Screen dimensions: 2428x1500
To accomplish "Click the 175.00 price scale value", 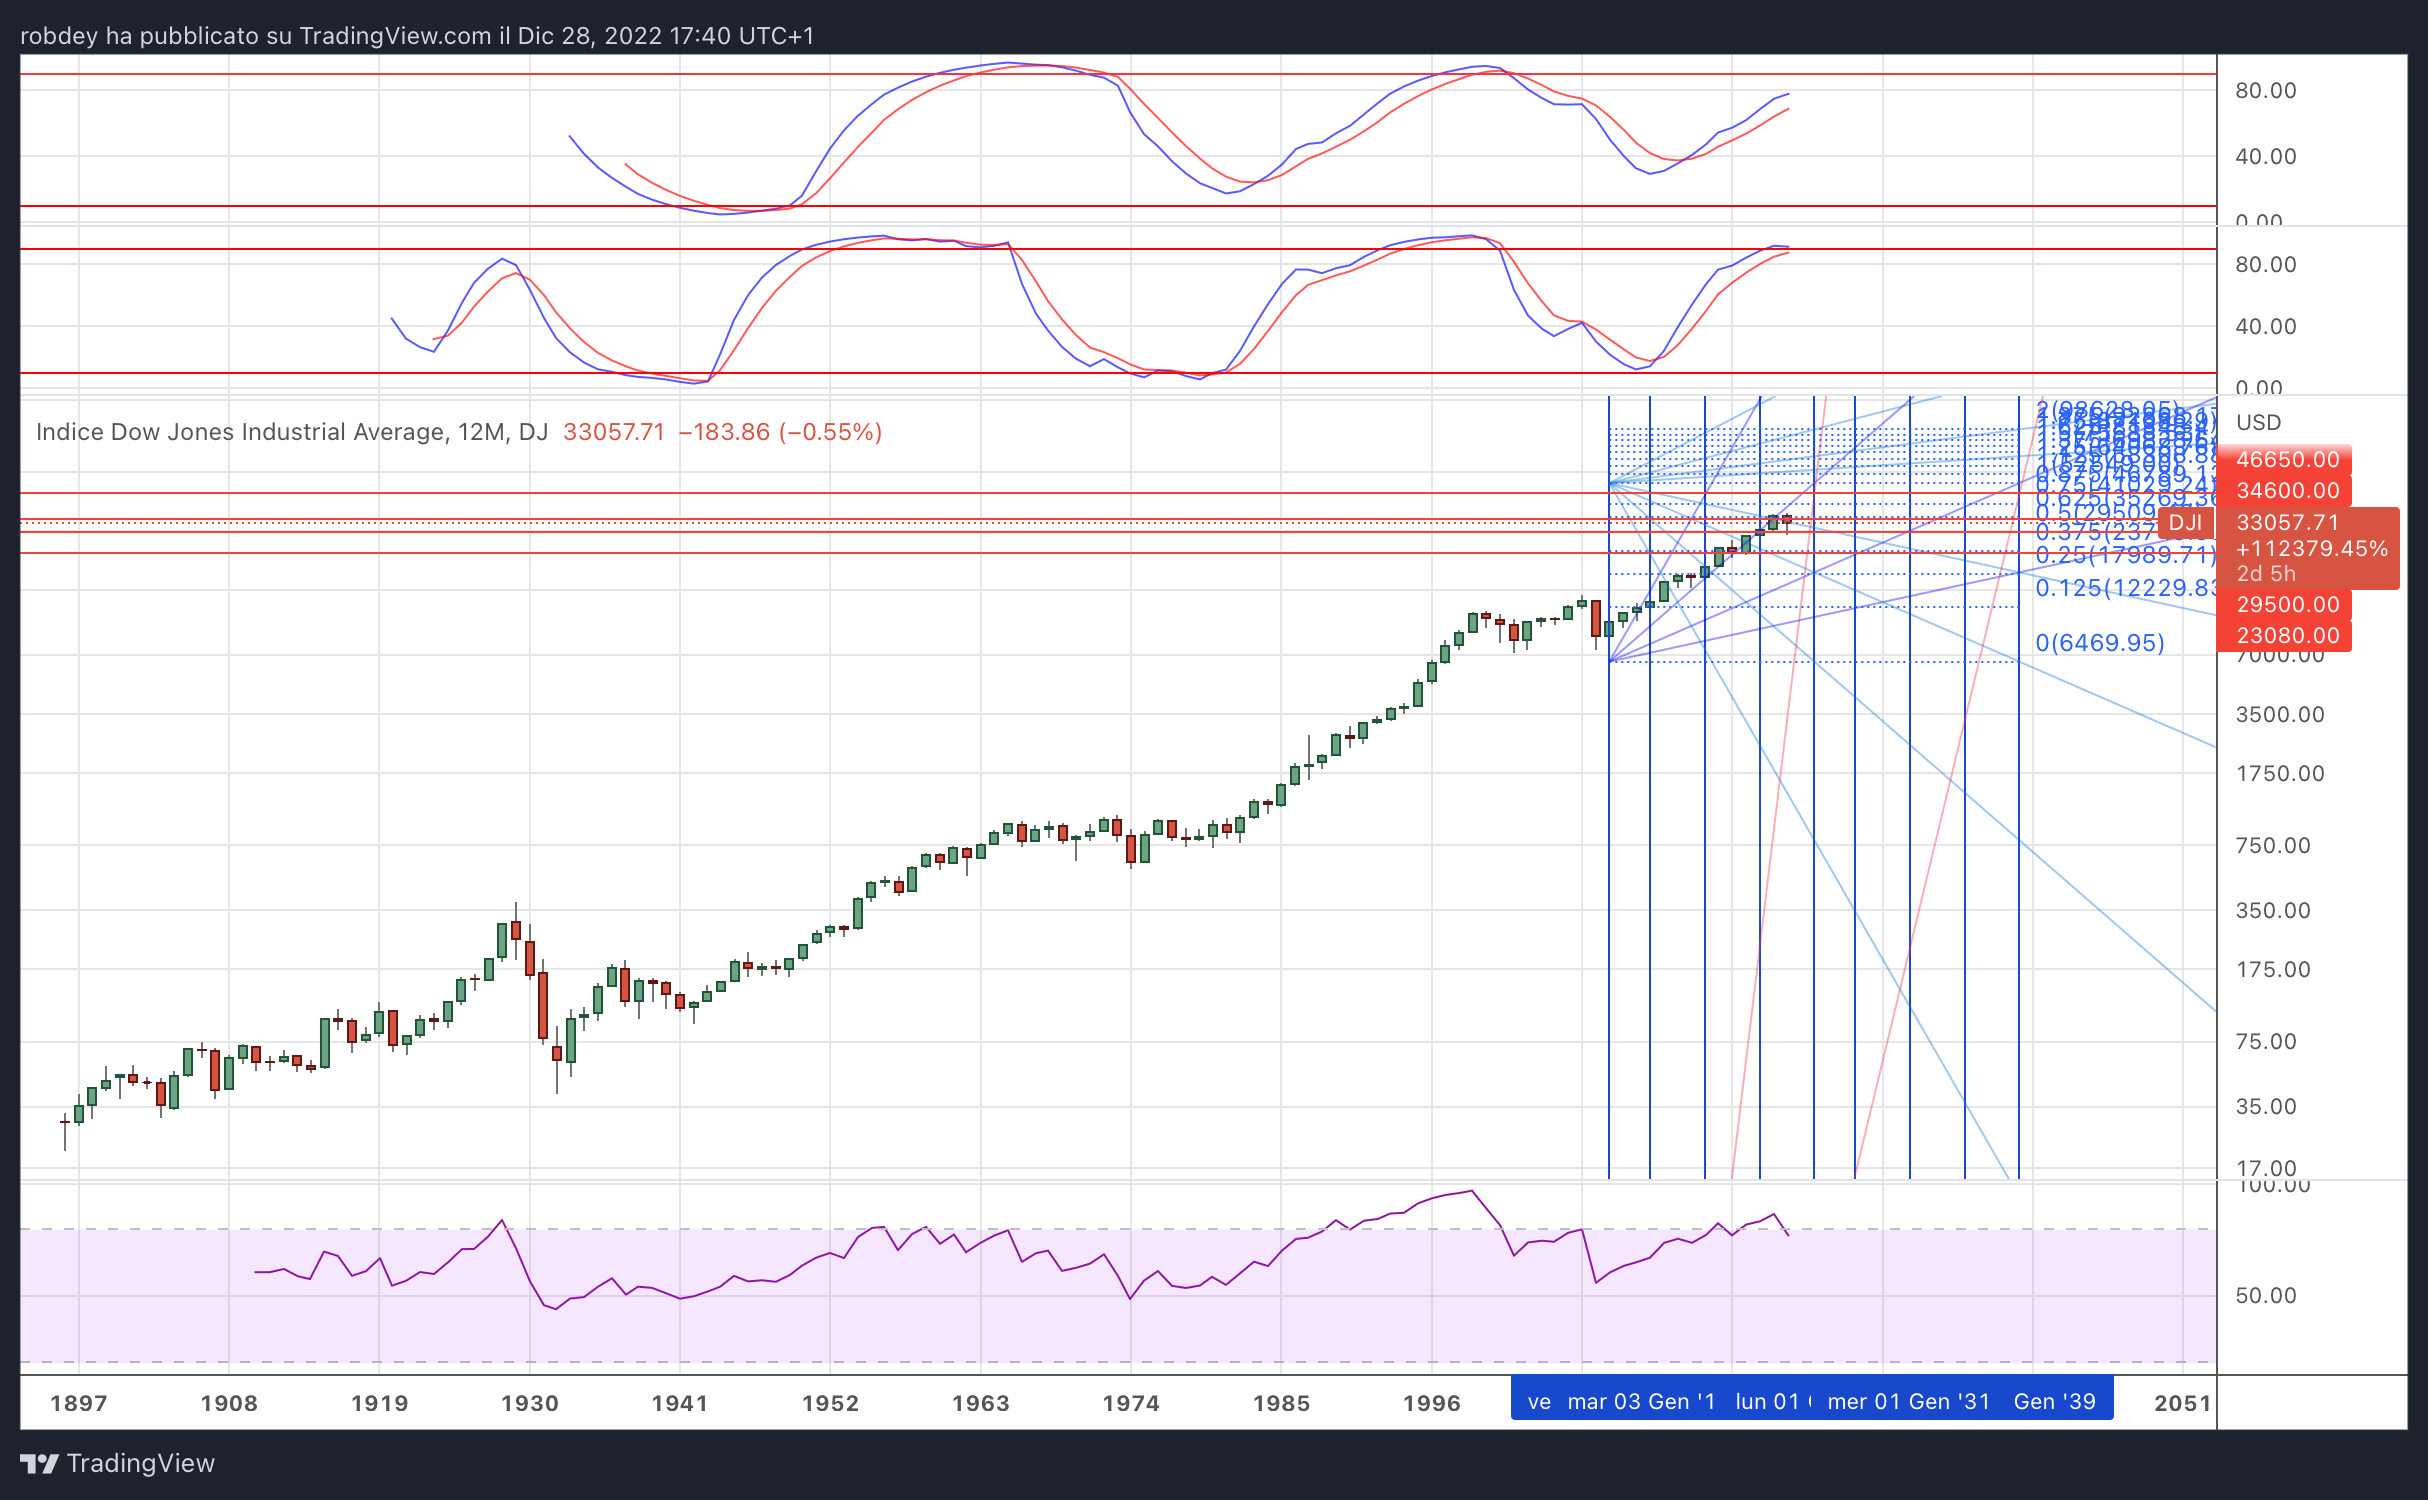I will tap(2274, 970).
